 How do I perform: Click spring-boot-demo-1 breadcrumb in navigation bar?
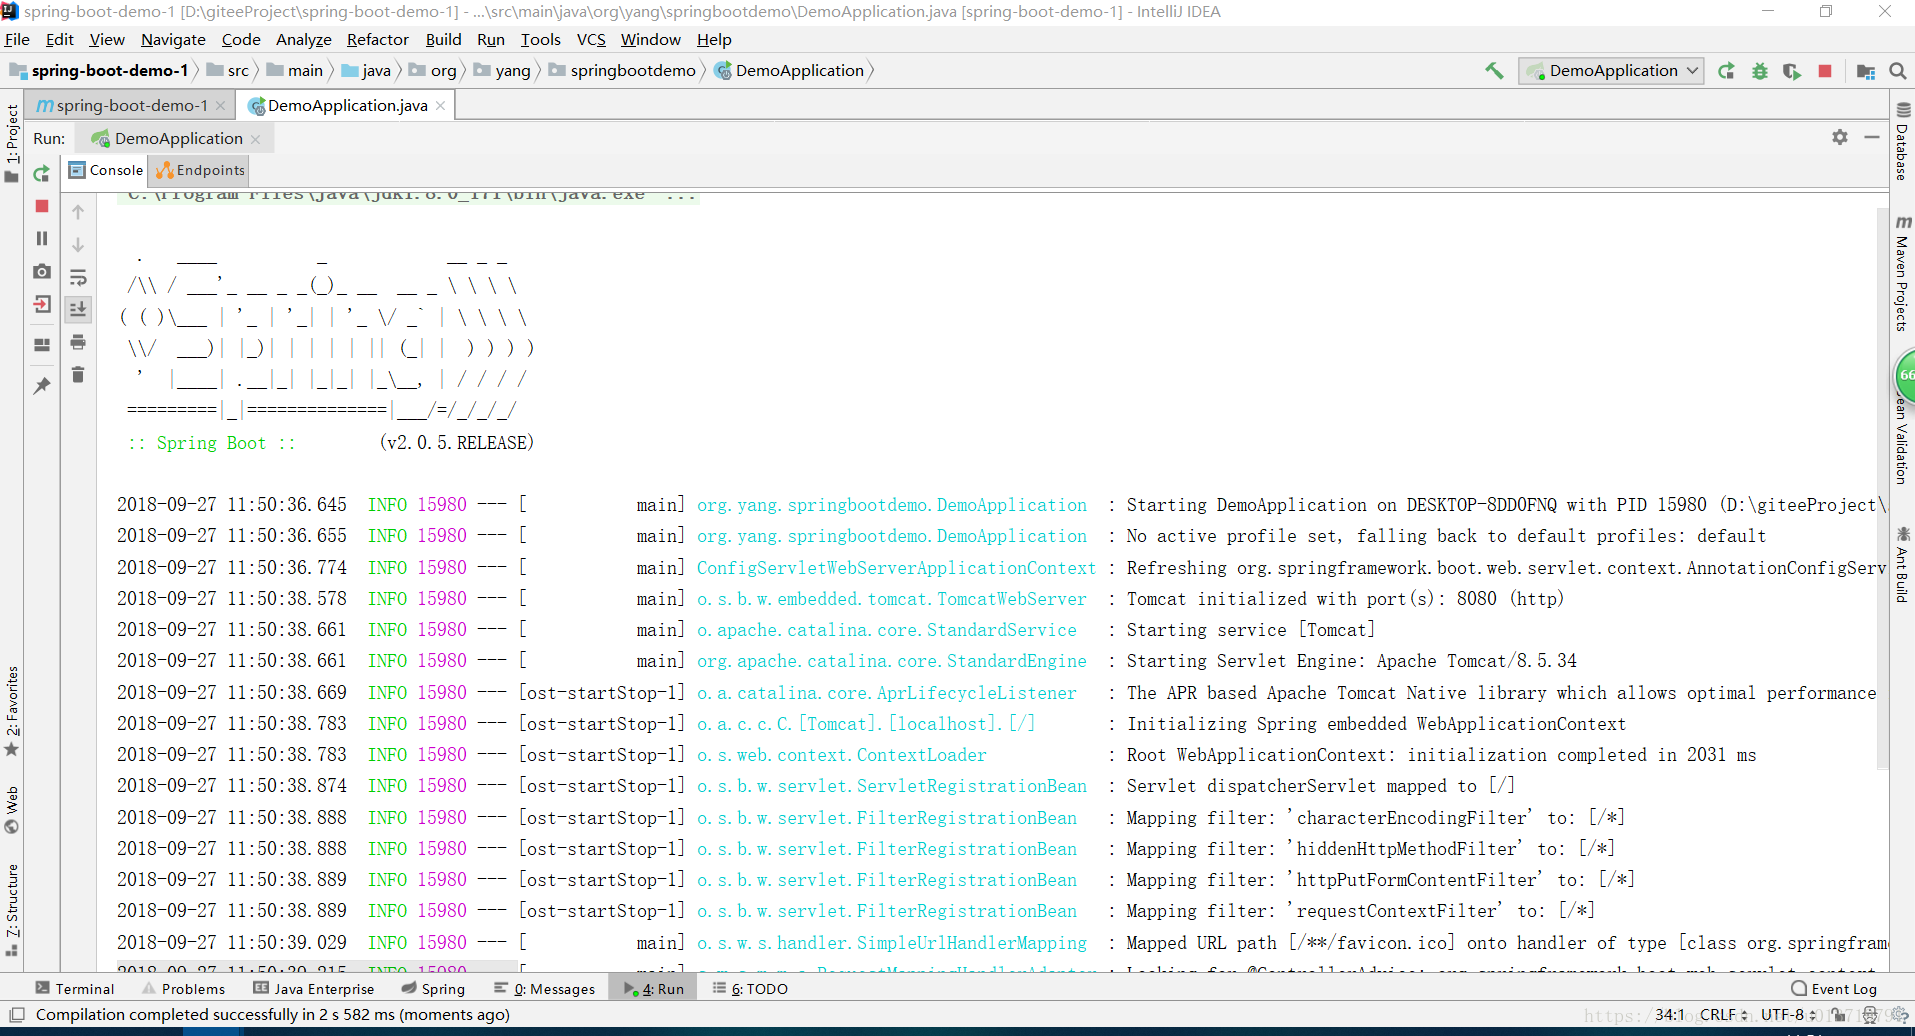pos(98,70)
